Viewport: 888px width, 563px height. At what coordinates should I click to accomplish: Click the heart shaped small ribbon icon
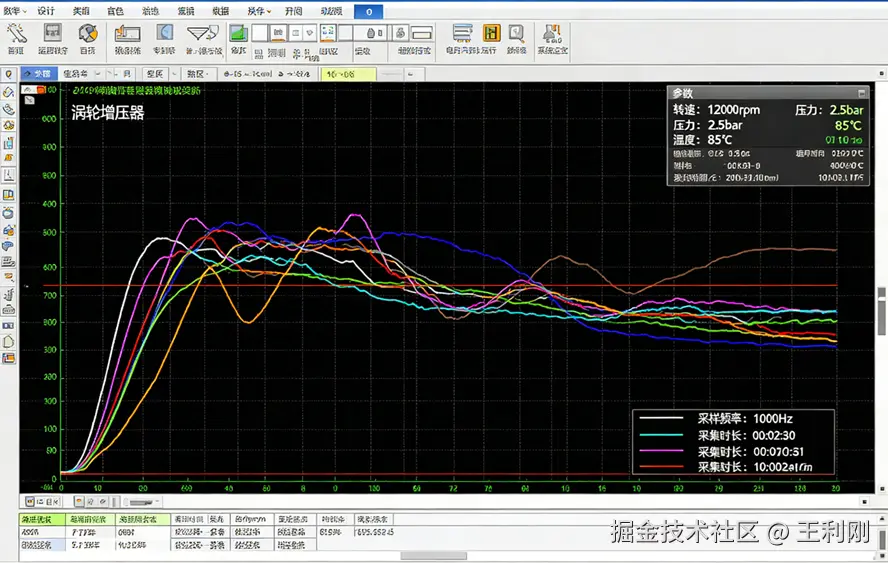click(x=310, y=33)
